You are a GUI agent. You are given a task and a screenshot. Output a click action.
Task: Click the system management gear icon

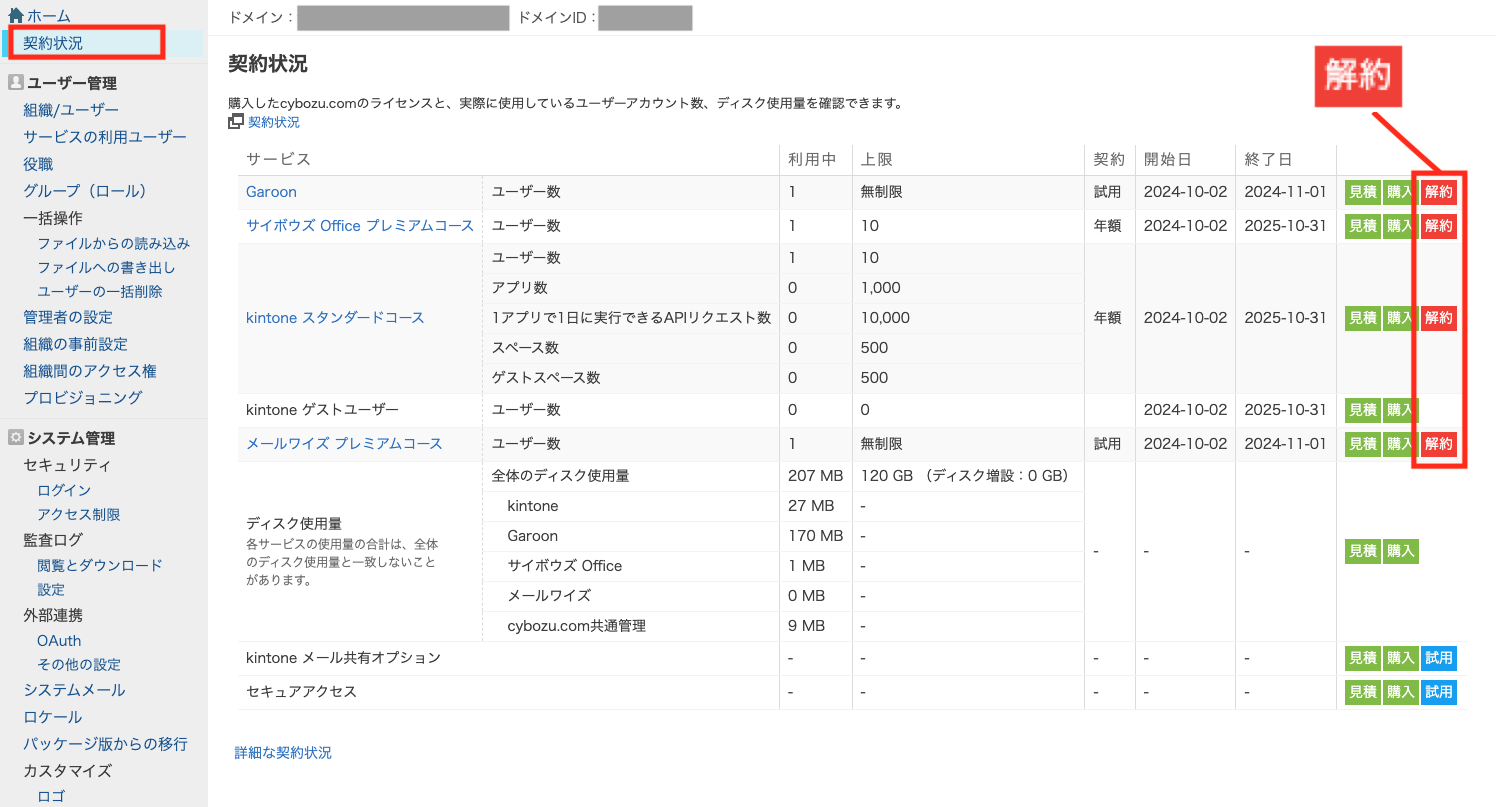(15, 438)
